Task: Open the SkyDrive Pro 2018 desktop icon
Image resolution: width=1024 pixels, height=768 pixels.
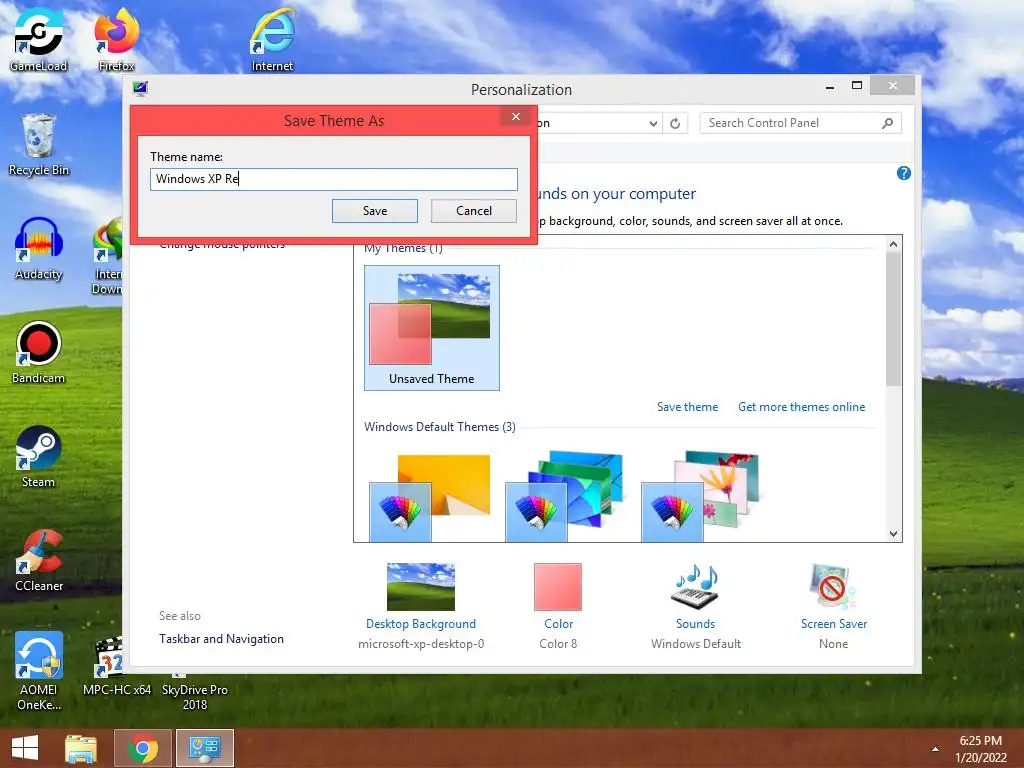Action: (195, 692)
